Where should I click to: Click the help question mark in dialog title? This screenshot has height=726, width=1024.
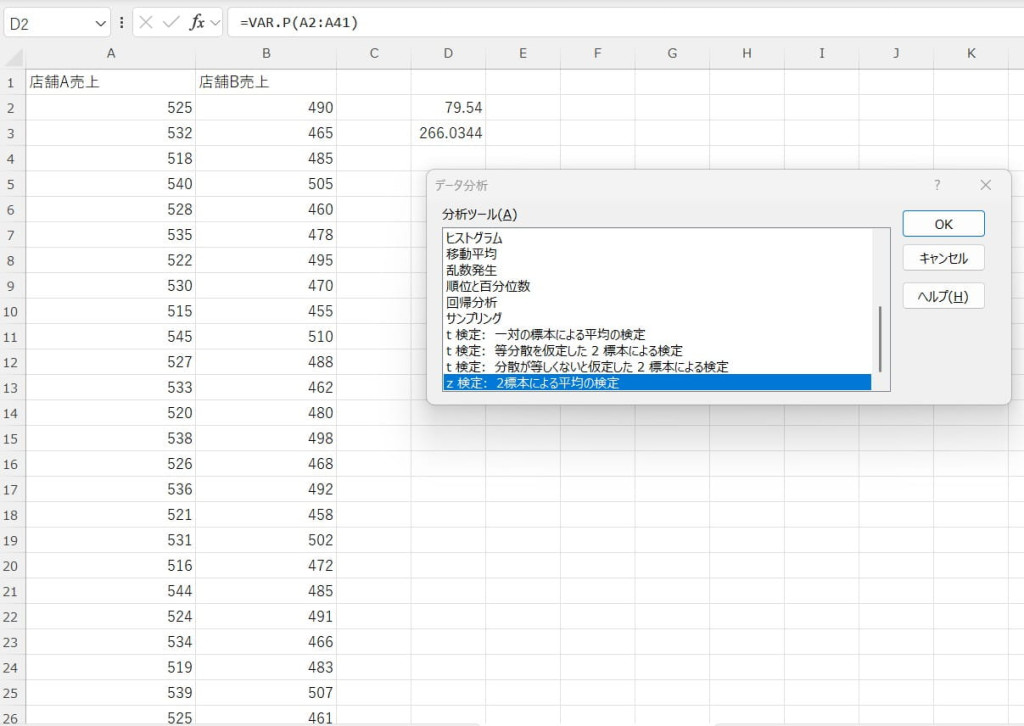[937, 185]
